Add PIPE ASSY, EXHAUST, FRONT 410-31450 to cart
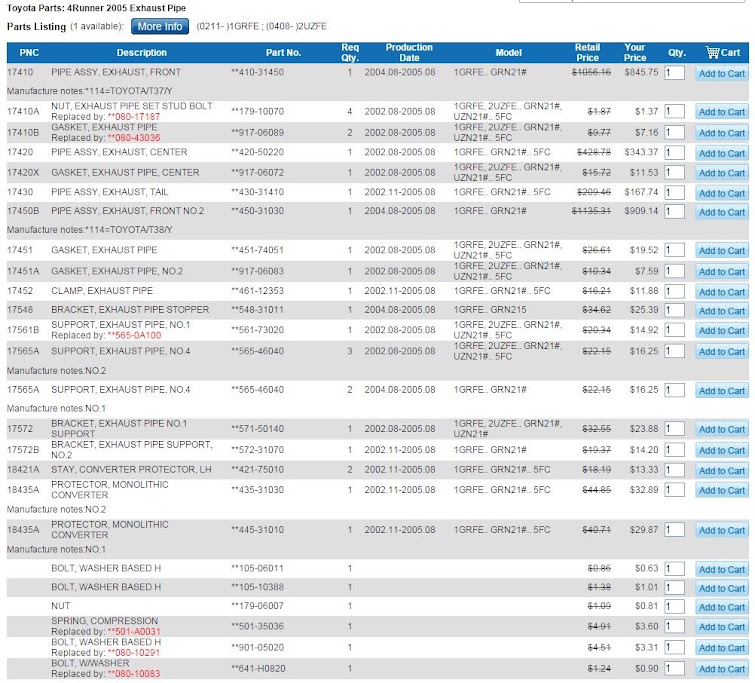 pyautogui.click(x=722, y=74)
